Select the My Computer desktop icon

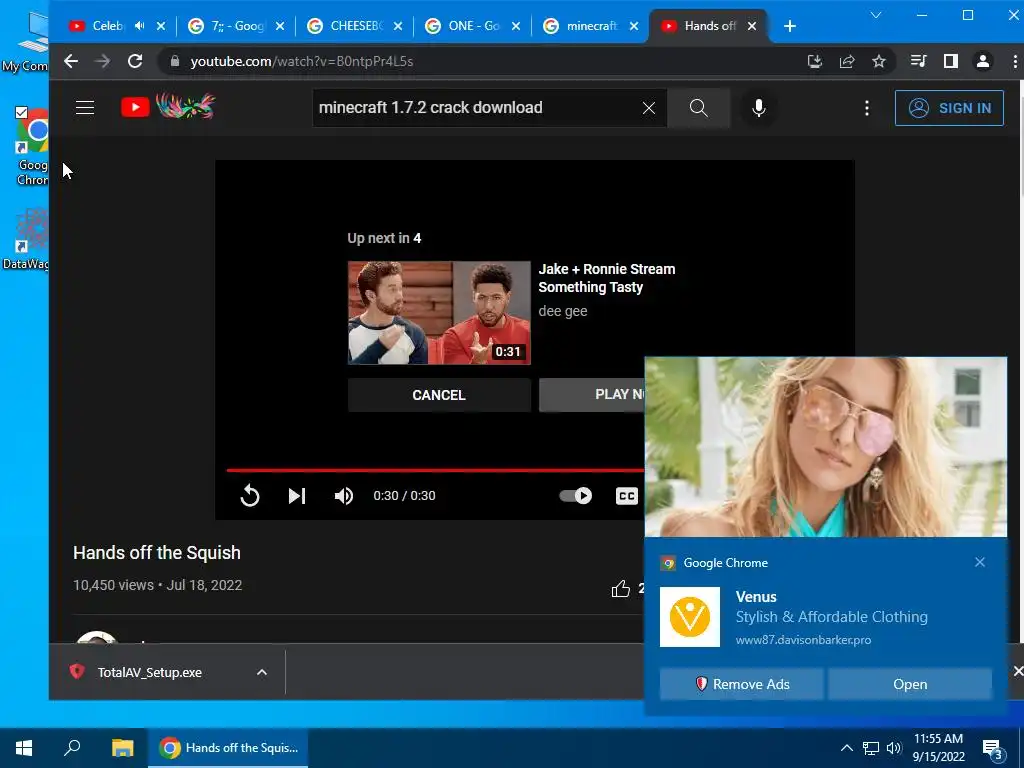click(26, 40)
